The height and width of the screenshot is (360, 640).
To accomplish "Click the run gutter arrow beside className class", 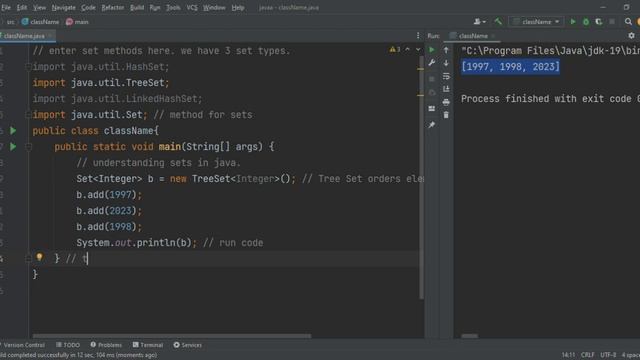I will [x=13, y=131].
